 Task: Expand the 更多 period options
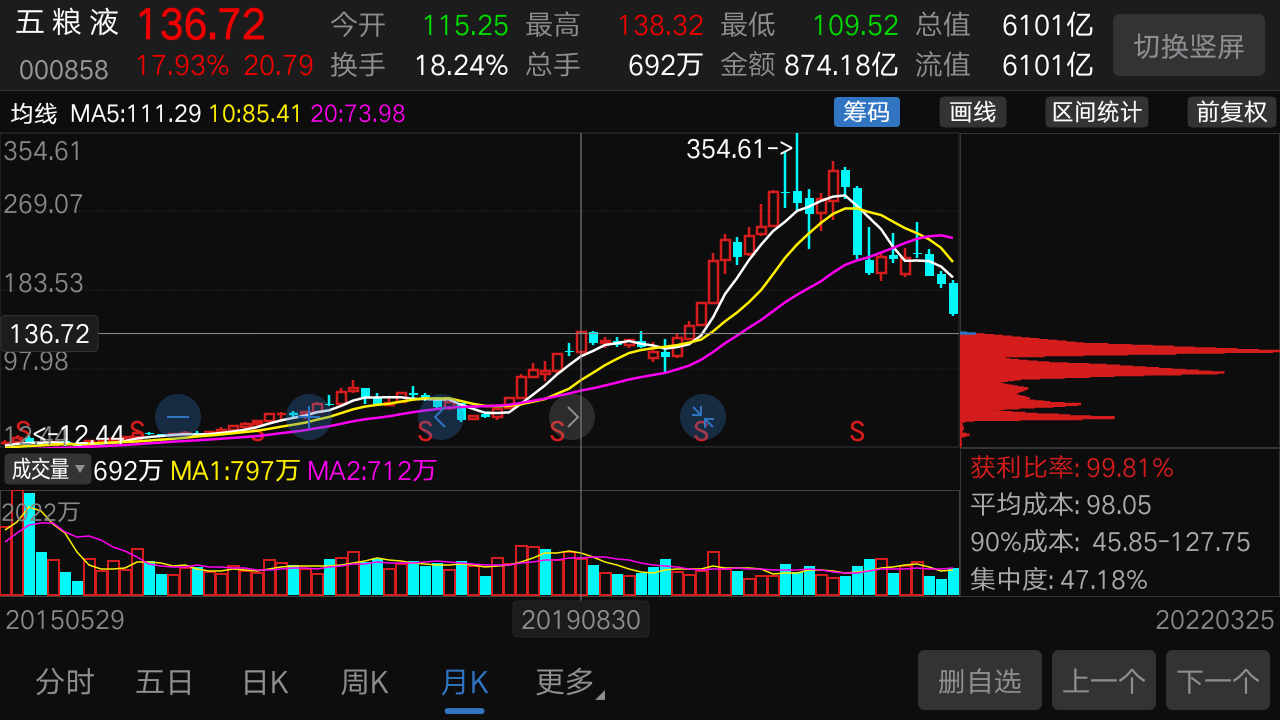click(x=570, y=683)
